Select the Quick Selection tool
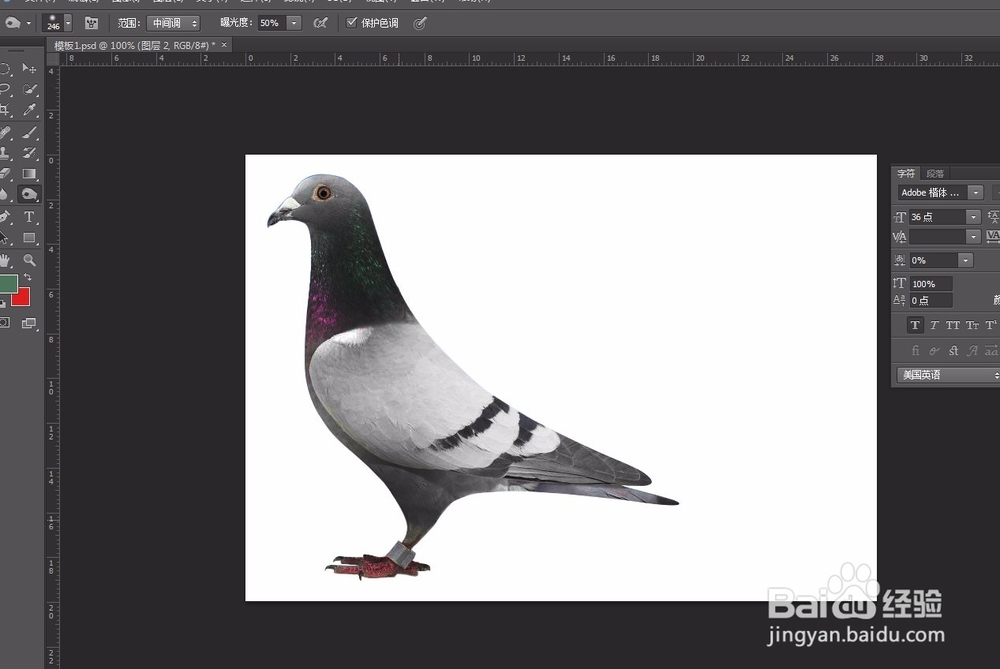Screen dimensions: 1000x669 click(29, 89)
